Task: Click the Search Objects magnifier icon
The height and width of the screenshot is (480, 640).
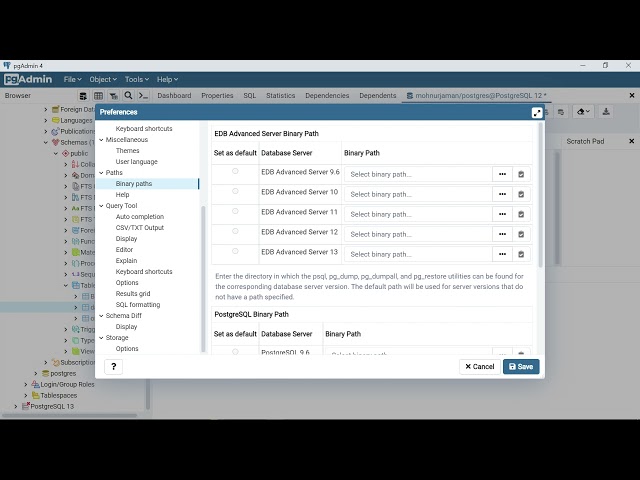Action: click(x=128, y=96)
